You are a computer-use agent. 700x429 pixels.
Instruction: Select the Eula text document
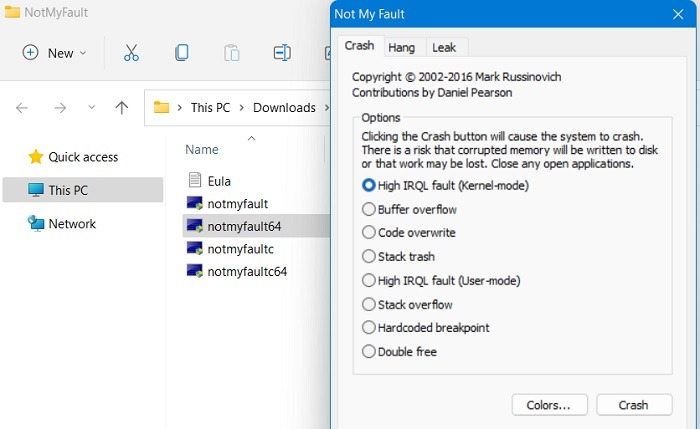[x=219, y=181]
